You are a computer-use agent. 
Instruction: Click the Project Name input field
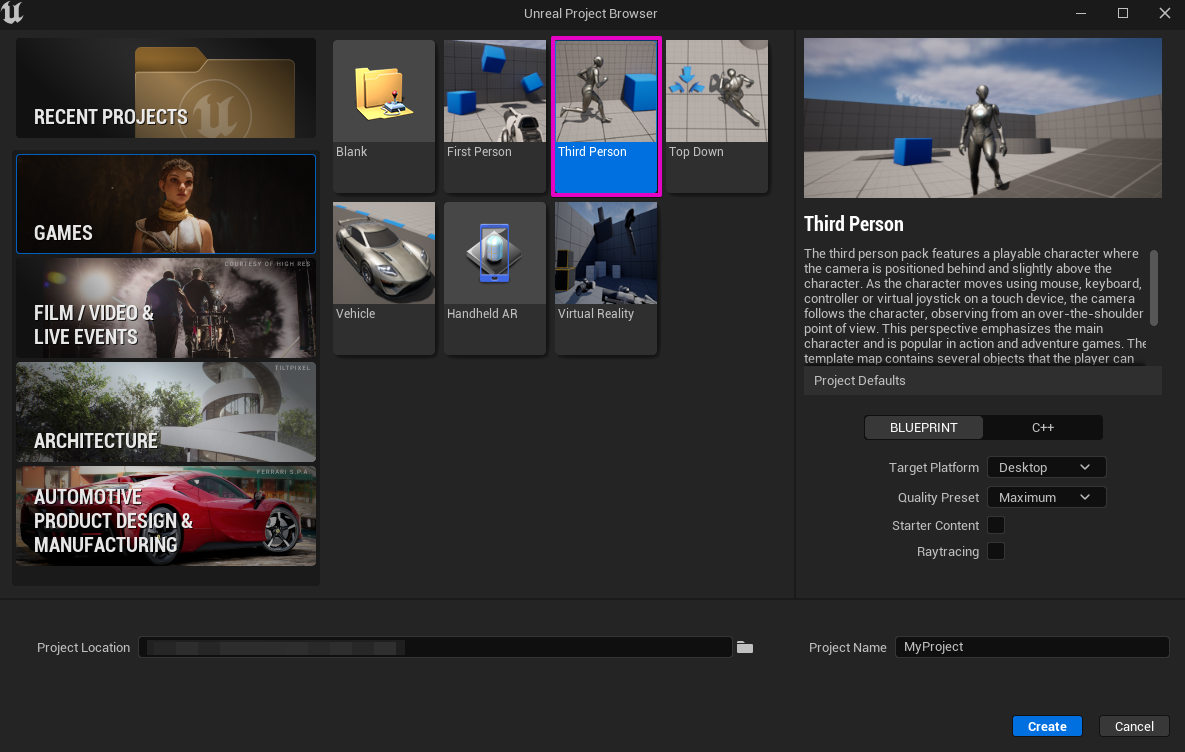coord(1032,647)
